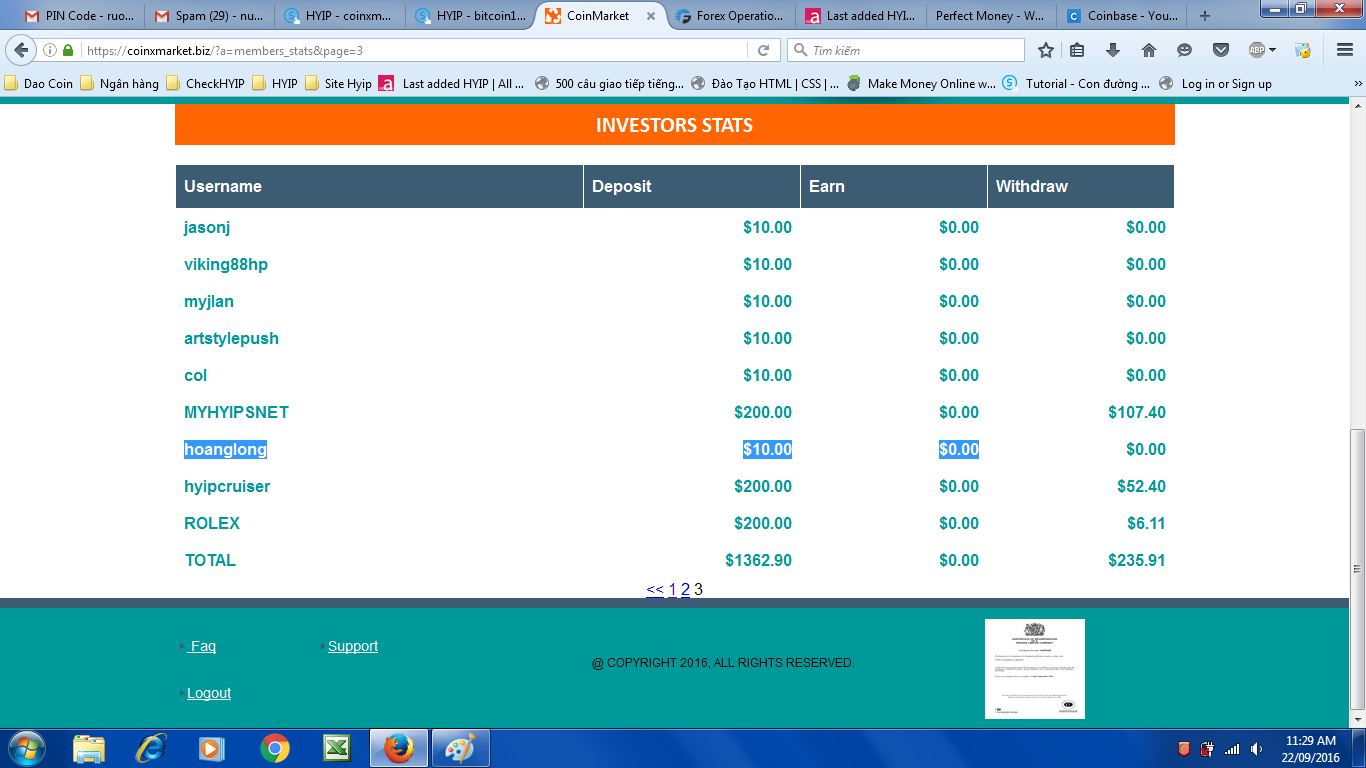Open a new tab with the plus button
Viewport: 1366px width, 768px height.
1204,16
